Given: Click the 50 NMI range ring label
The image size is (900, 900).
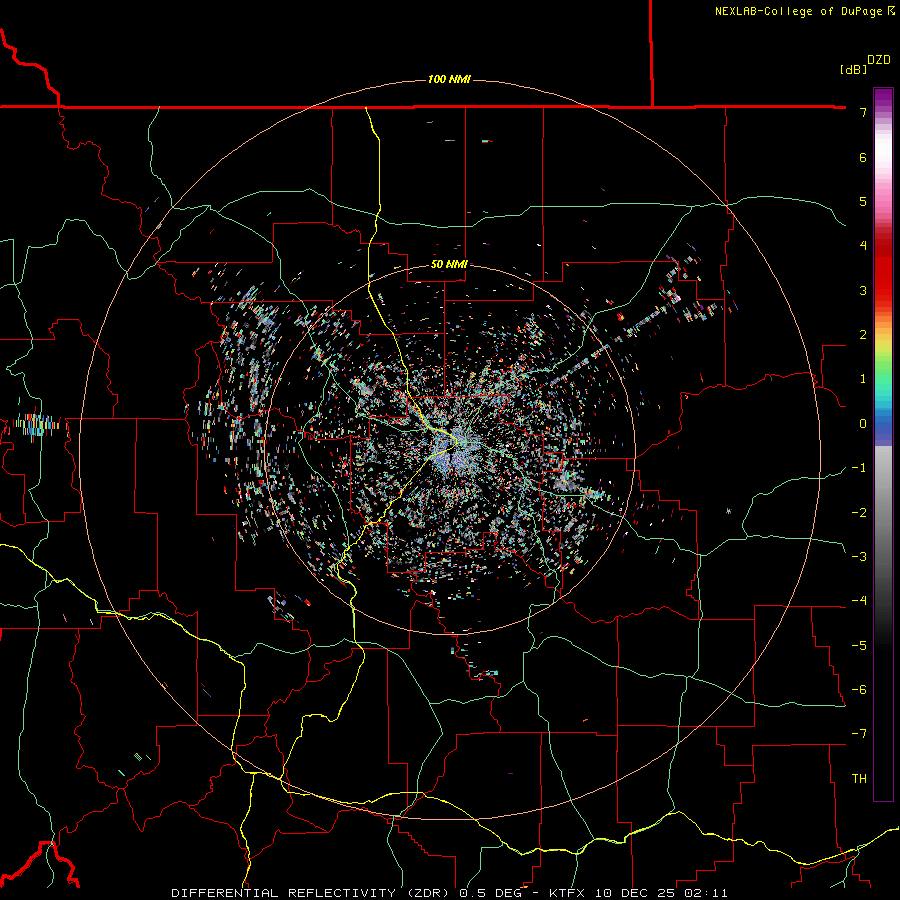Looking at the screenshot, I should point(449,264).
